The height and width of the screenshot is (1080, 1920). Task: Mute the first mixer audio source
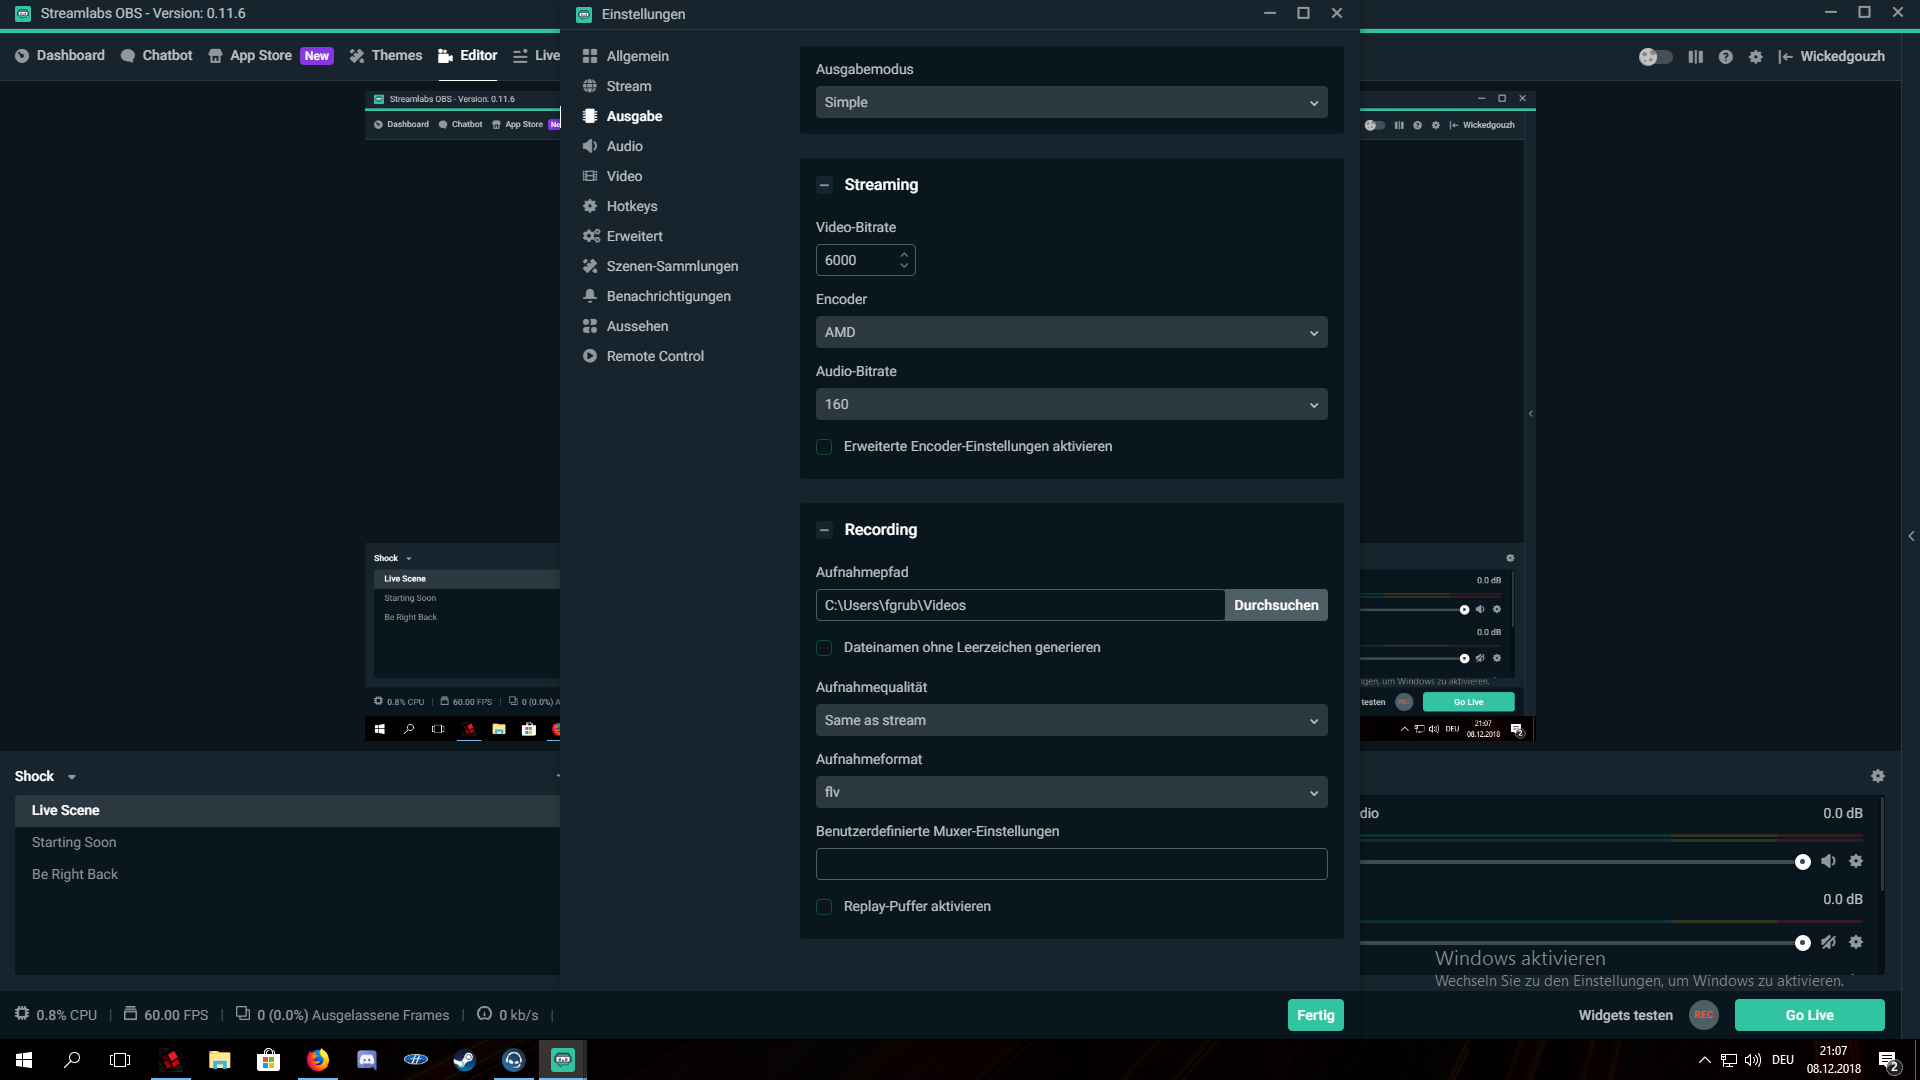[x=1828, y=861]
